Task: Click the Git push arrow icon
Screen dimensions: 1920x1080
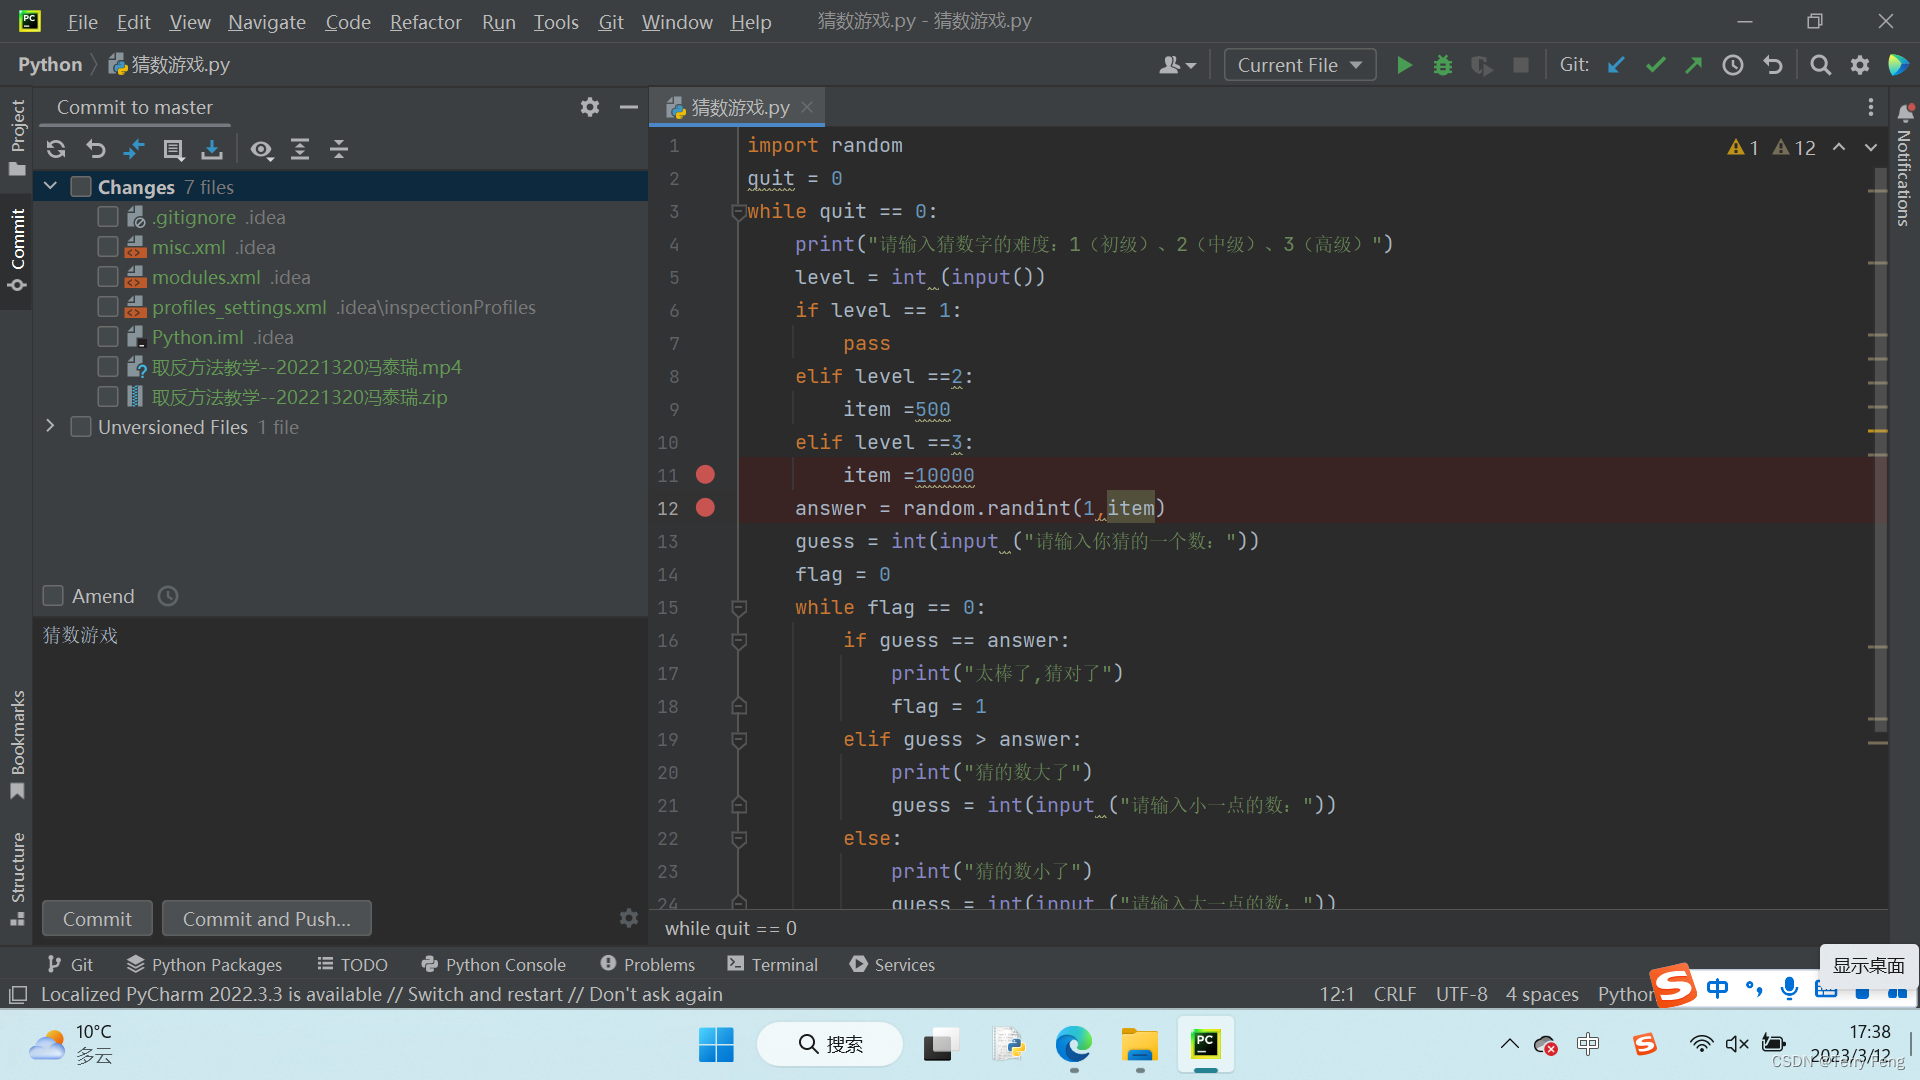Action: pyautogui.click(x=1693, y=65)
